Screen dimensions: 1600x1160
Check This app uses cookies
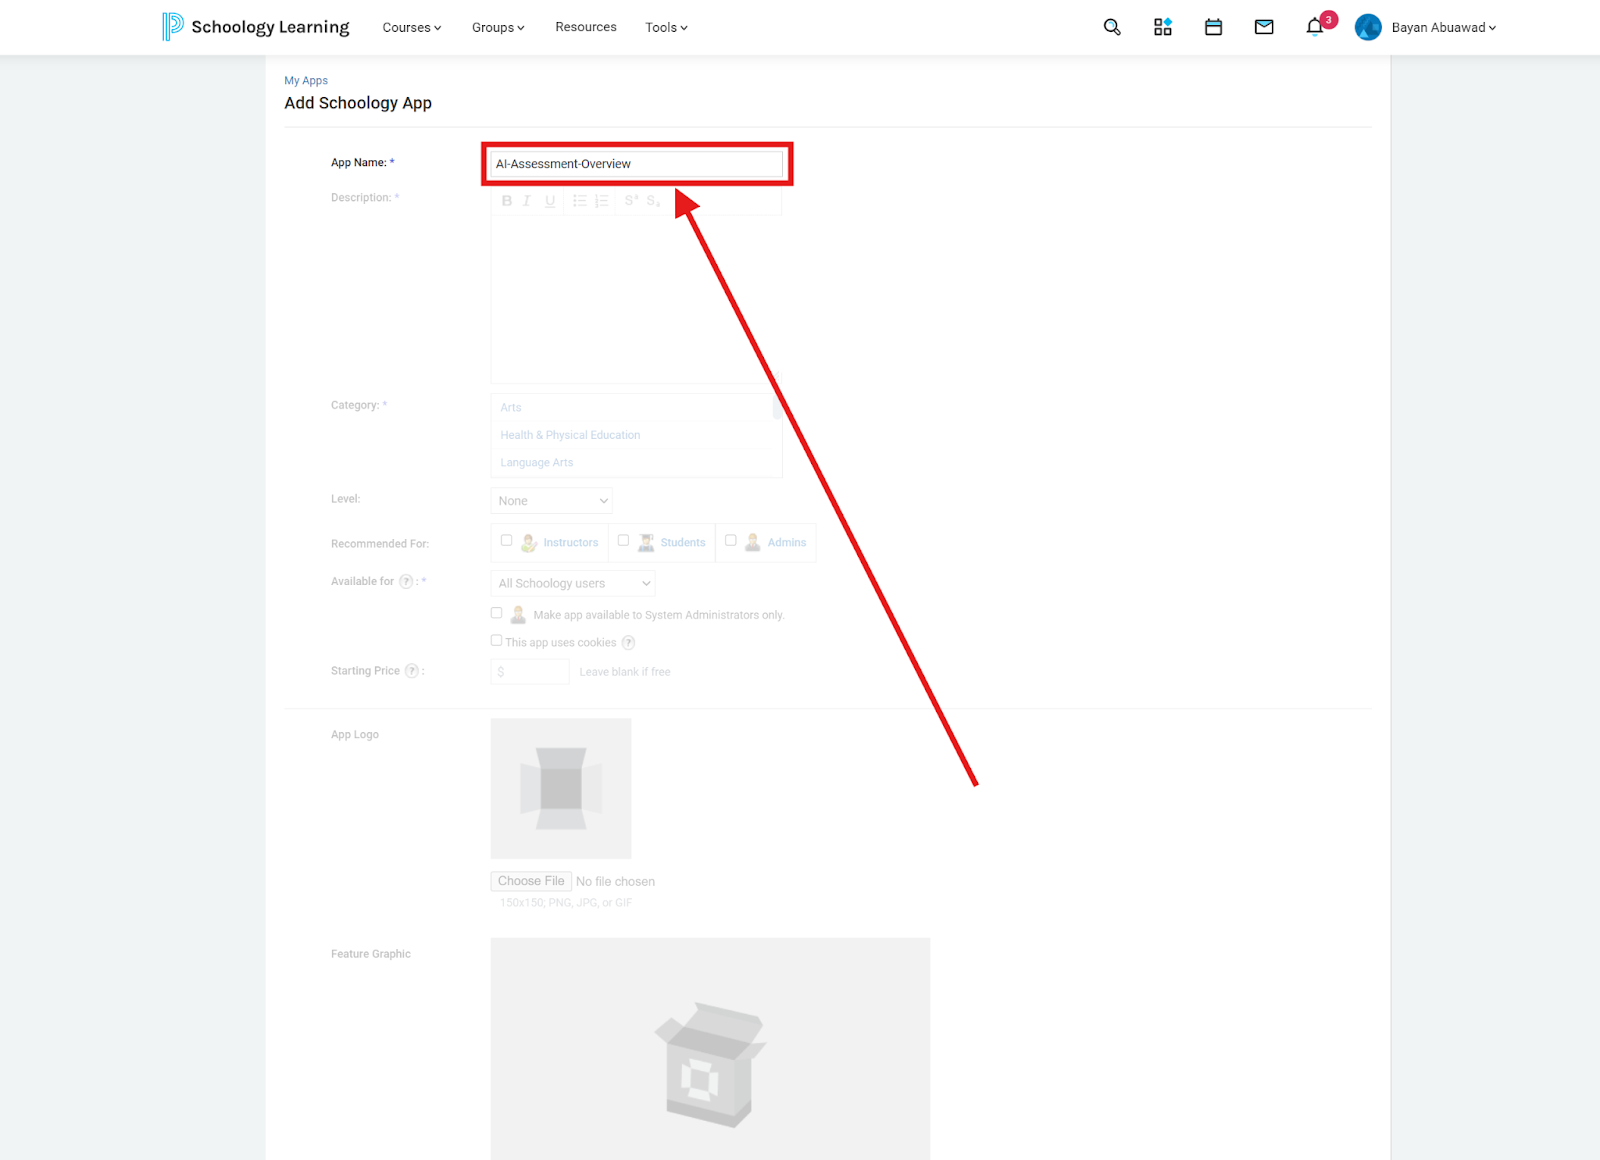[497, 641]
